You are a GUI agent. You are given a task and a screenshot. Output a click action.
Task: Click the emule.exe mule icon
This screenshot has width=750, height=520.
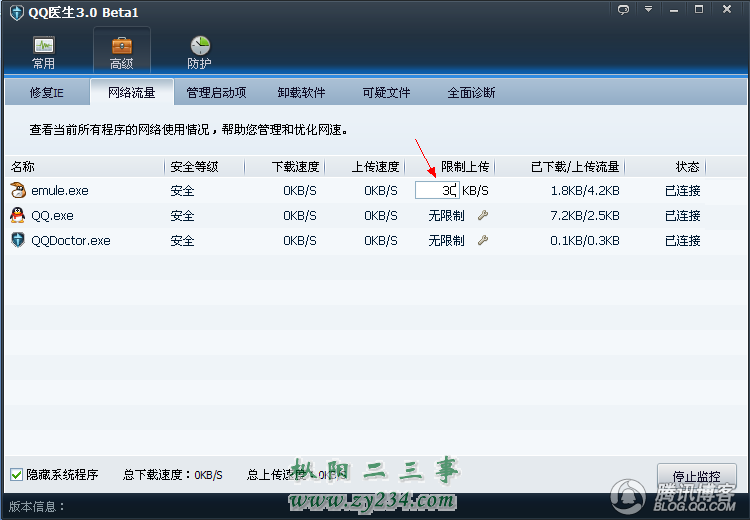pos(18,190)
